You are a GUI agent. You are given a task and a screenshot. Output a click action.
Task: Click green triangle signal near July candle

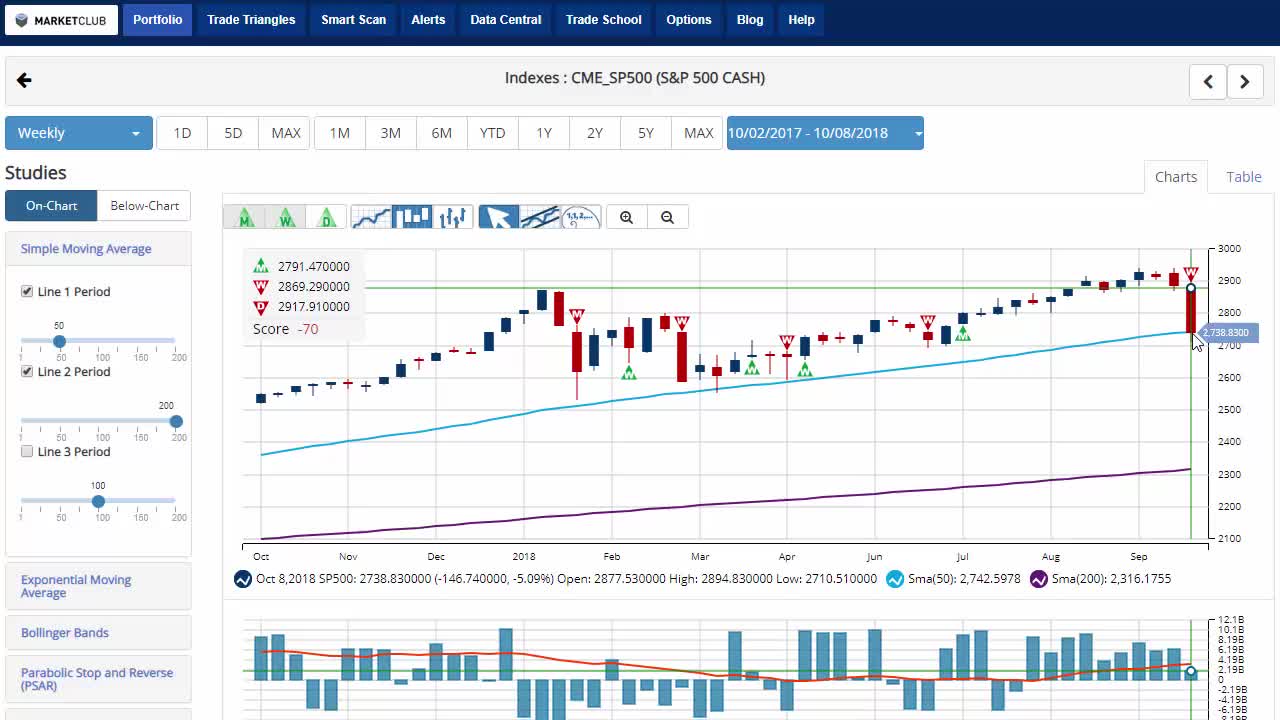point(962,334)
